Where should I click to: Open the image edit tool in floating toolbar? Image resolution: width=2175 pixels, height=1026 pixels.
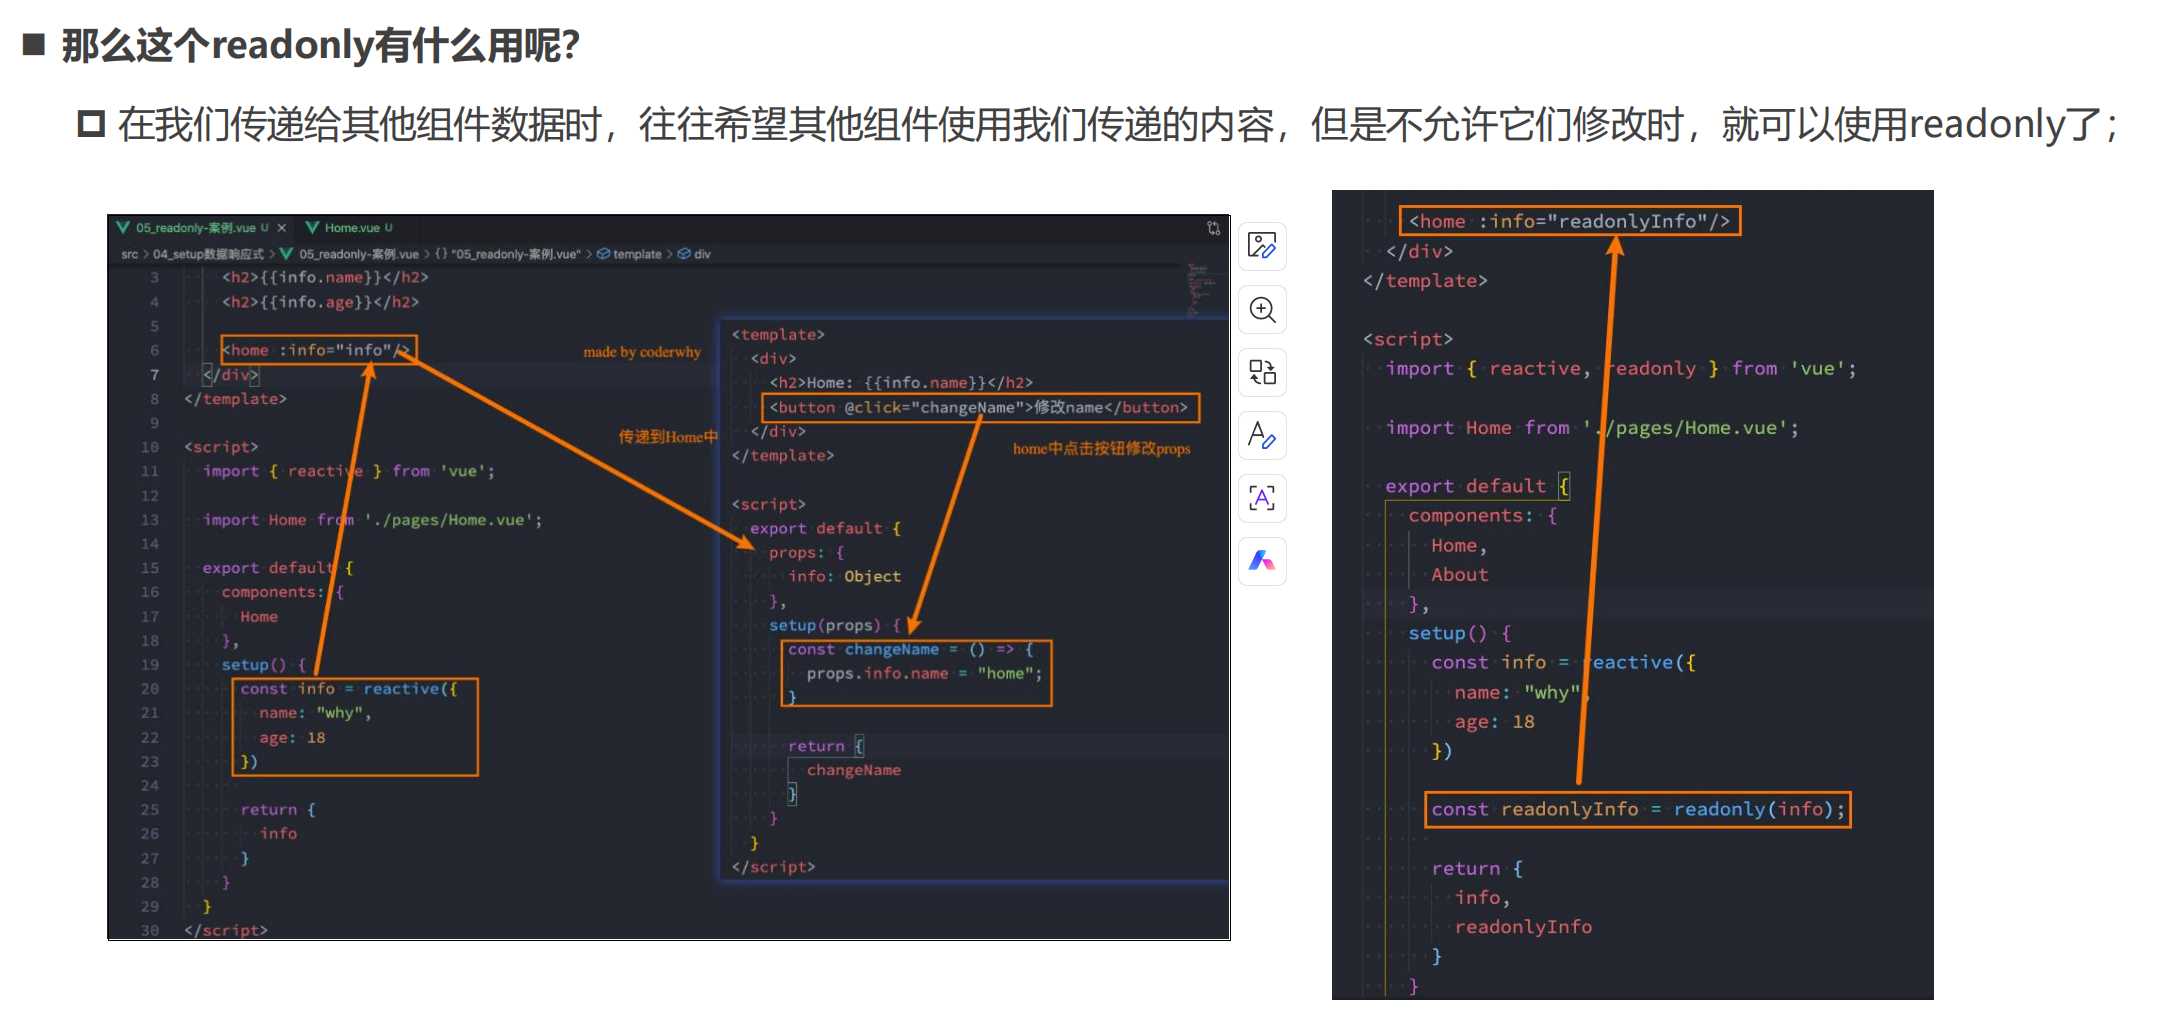pyautogui.click(x=1262, y=246)
